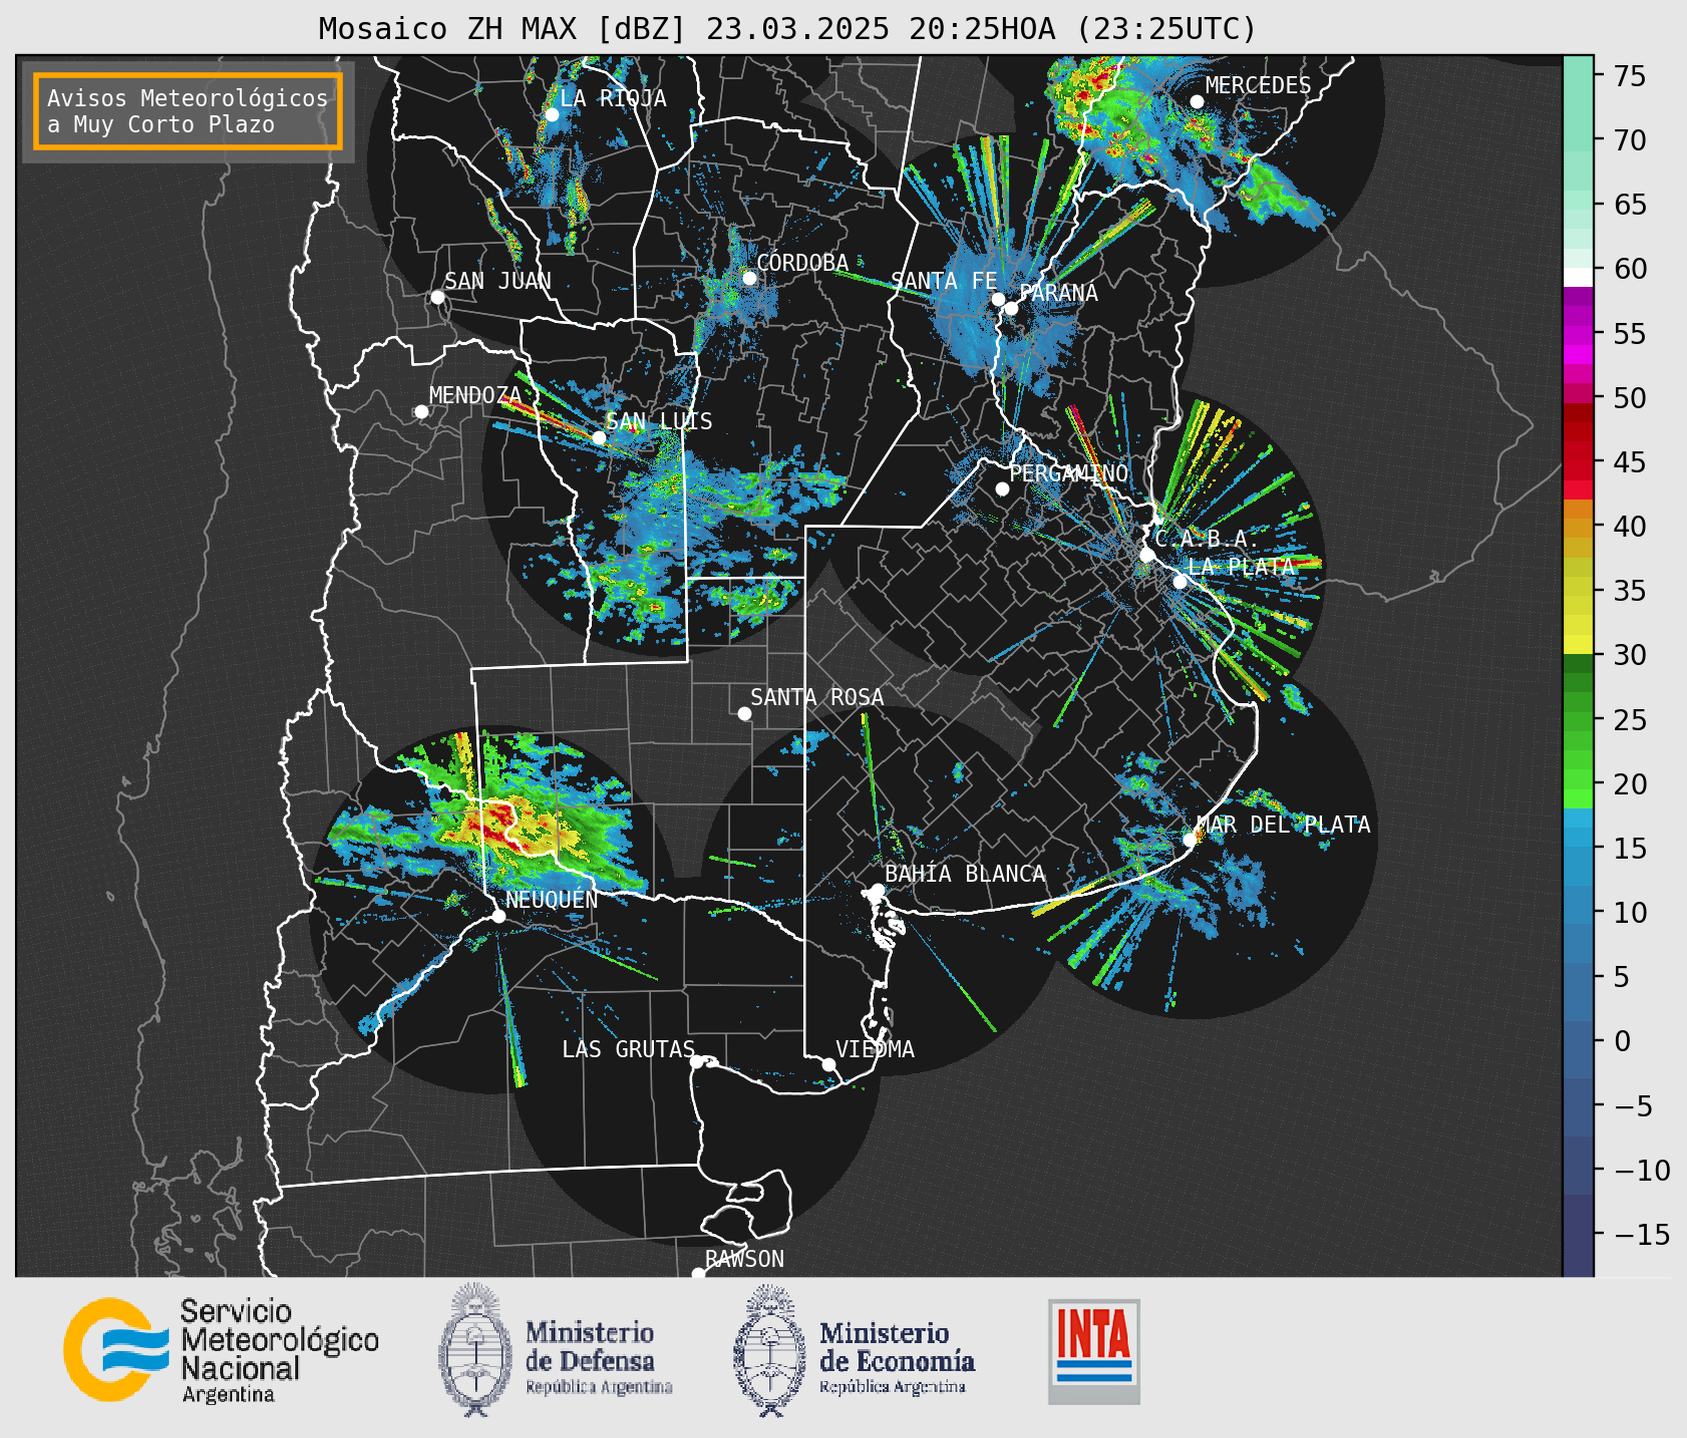Select the C.A.B.A. city marker
The height and width of the screenshot is (1438, 1687).
coord(1147,555)
